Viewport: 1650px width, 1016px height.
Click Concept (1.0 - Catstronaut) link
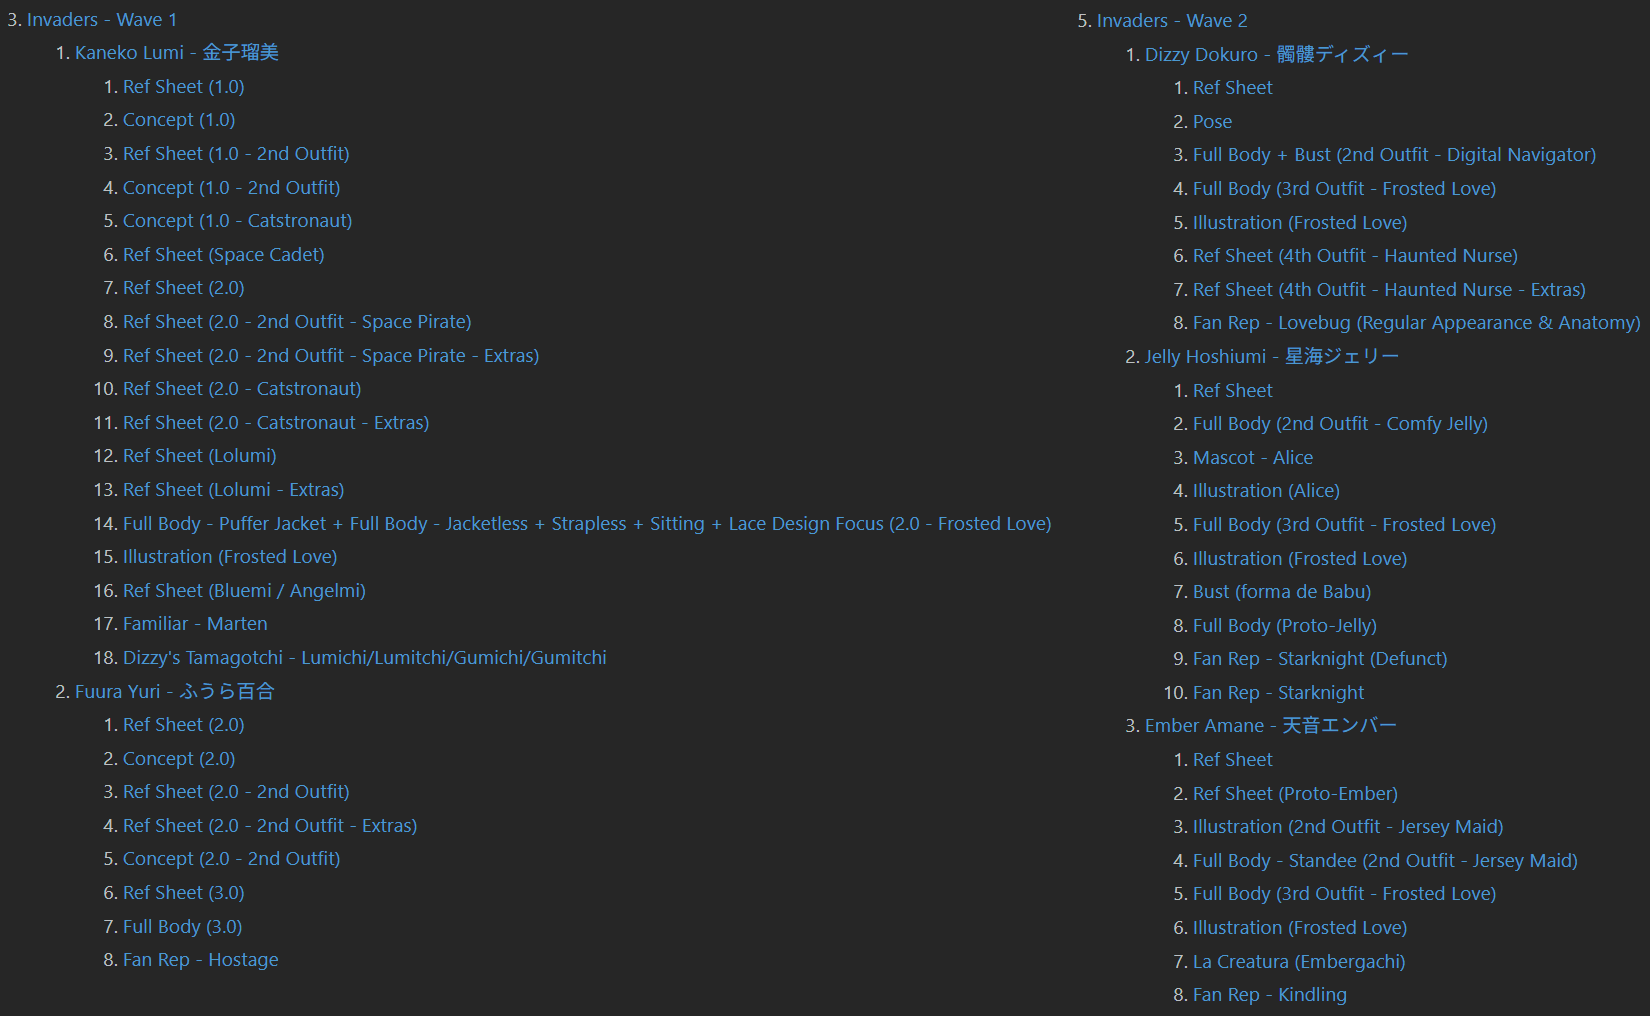(x=237, y=220)
